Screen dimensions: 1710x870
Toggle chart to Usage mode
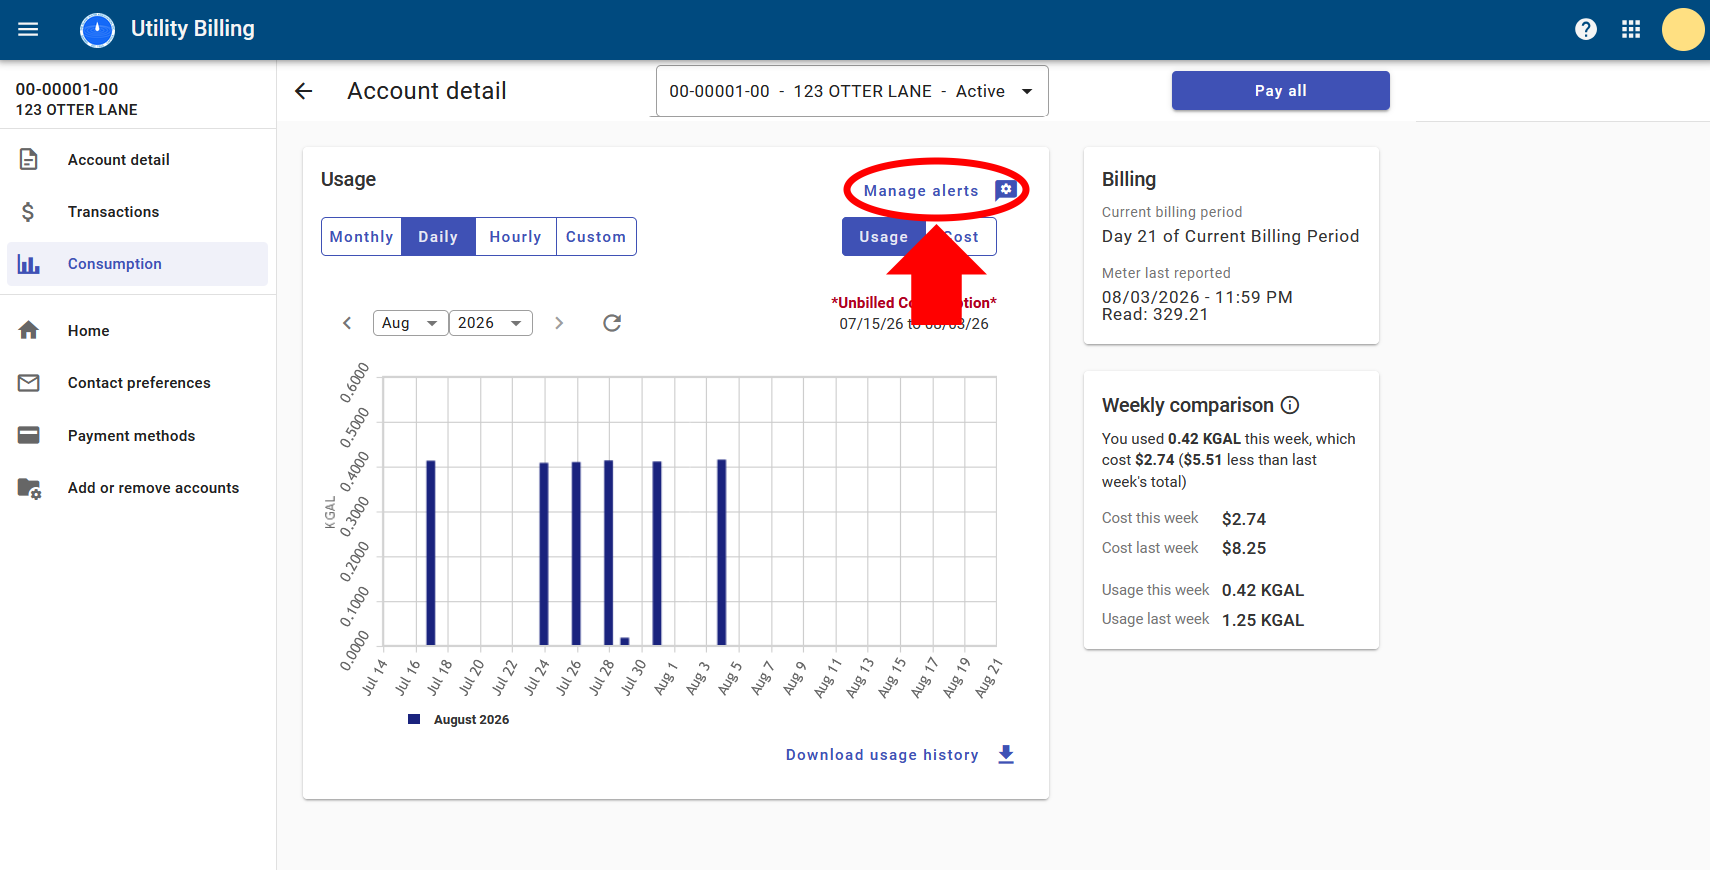click(884, 237)
